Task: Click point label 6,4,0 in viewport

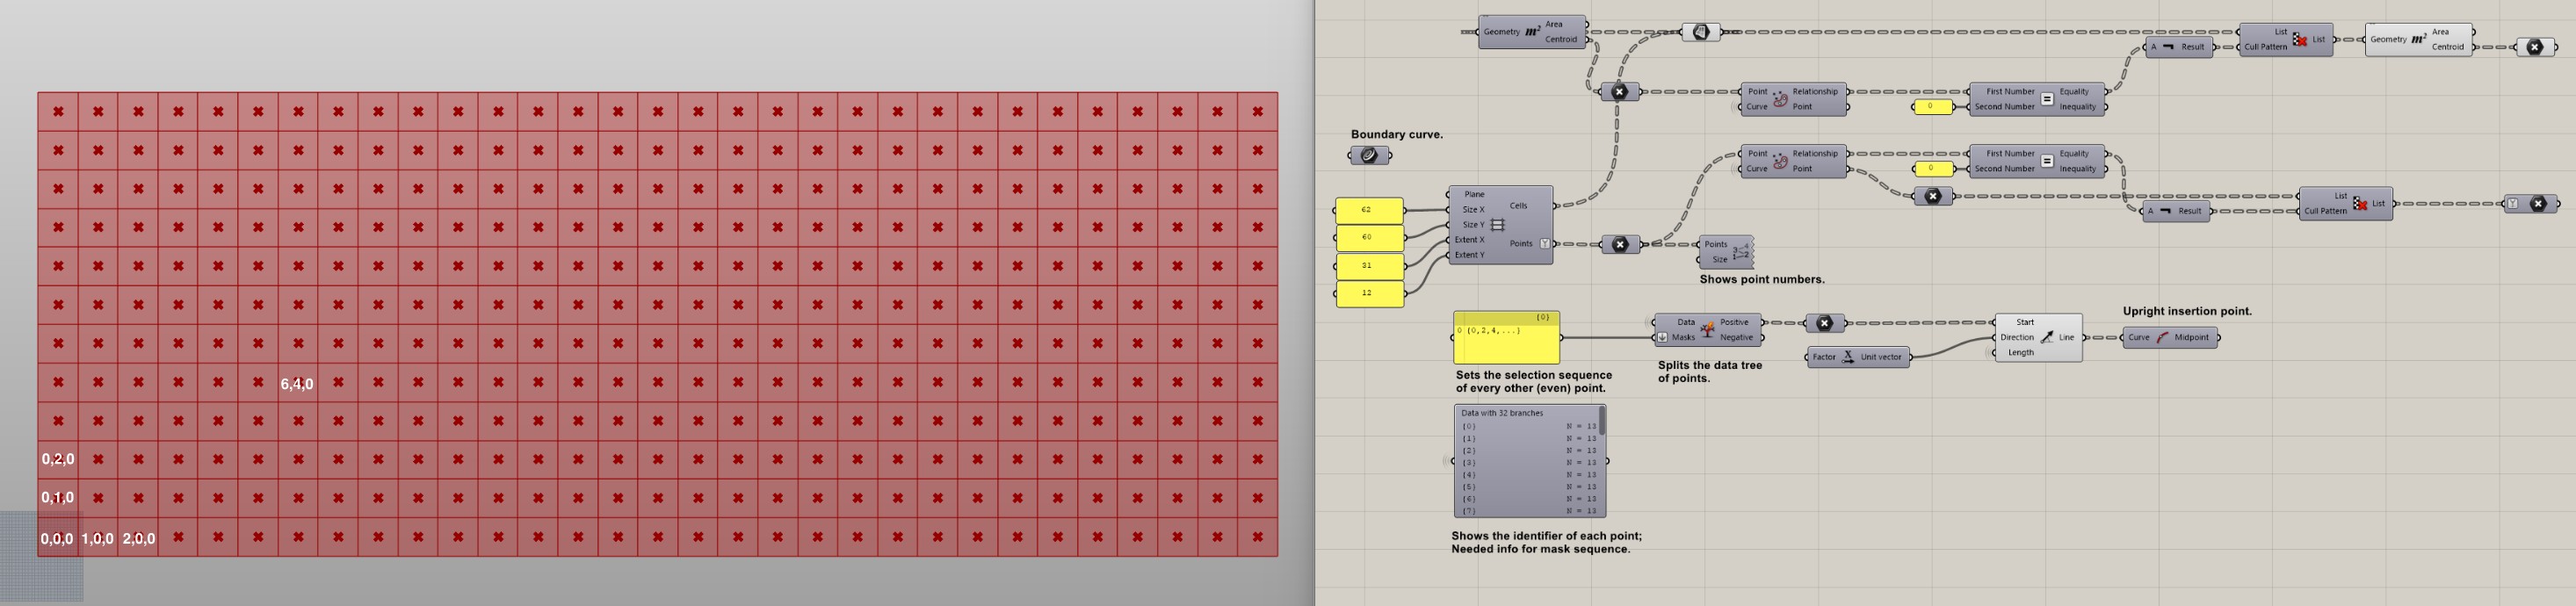Action: pos(297,384)
